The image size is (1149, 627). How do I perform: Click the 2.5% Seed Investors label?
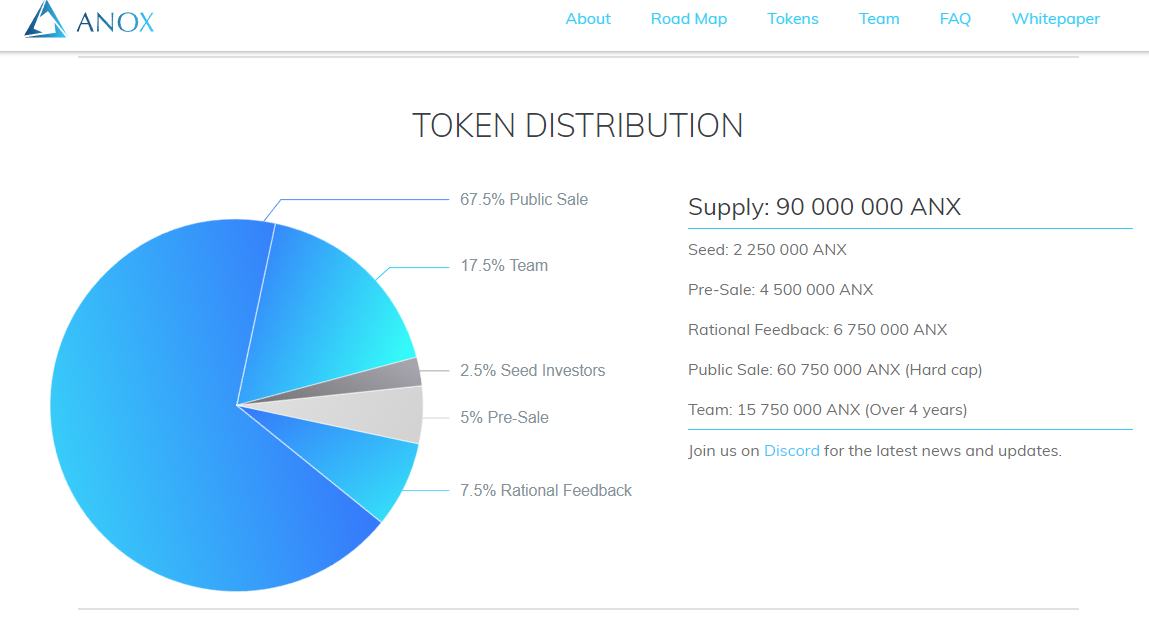(x=533, y=371)
